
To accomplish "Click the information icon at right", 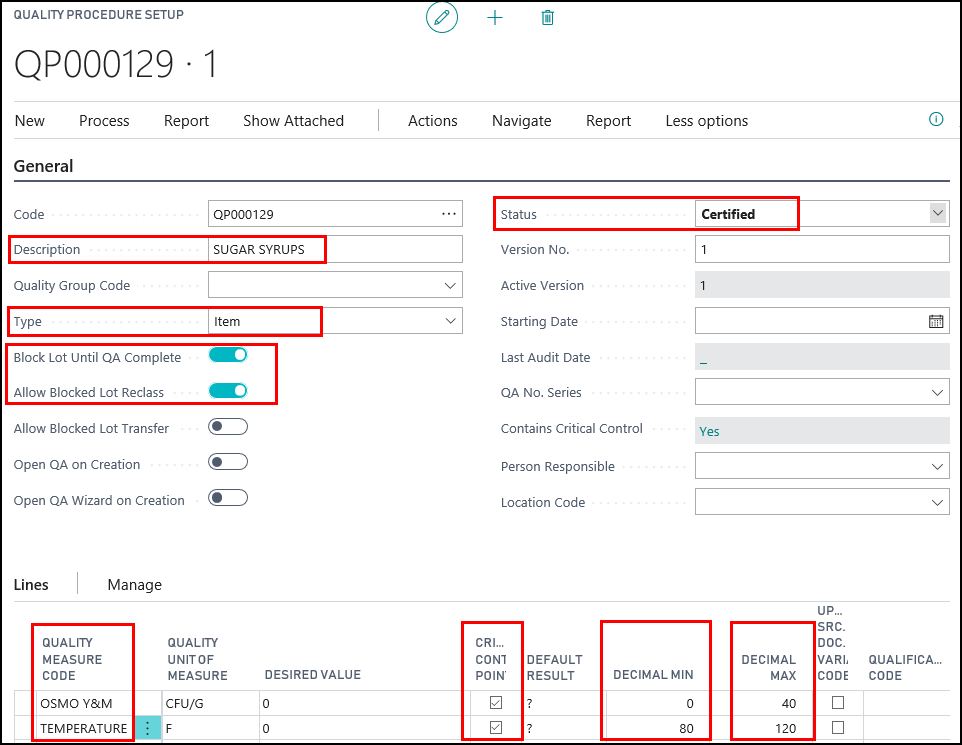I will (x=936, y=119).
